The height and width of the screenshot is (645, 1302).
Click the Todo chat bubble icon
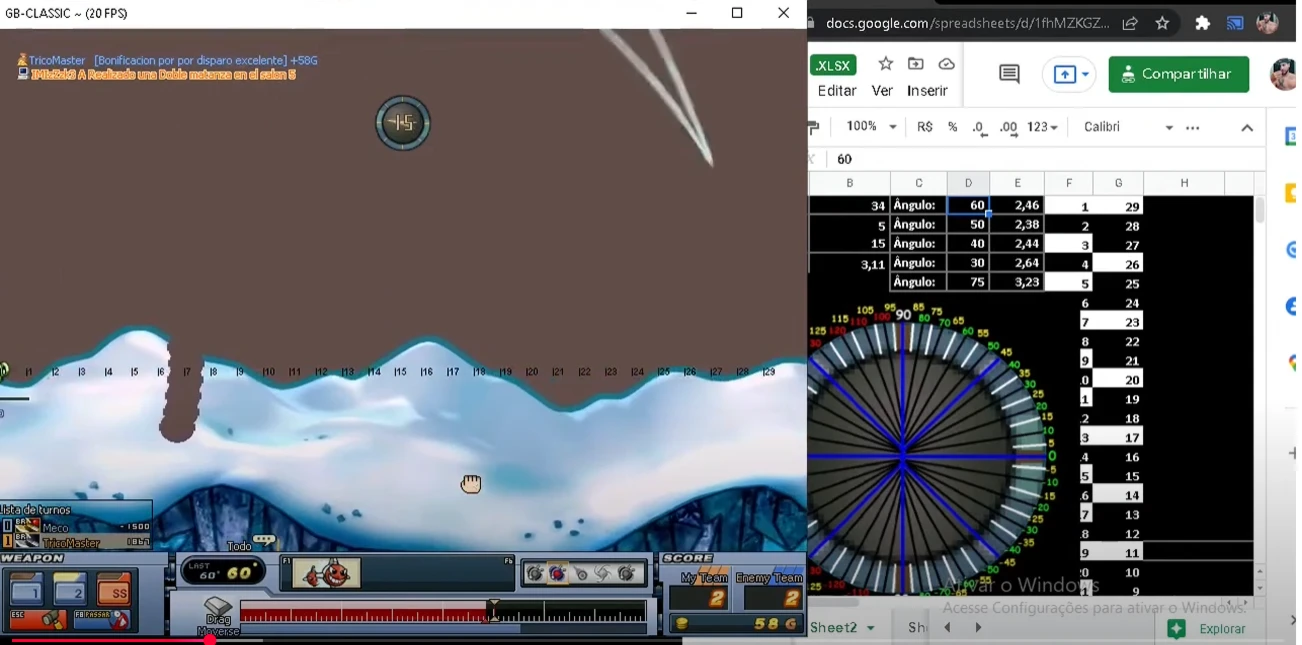point(264,540)
